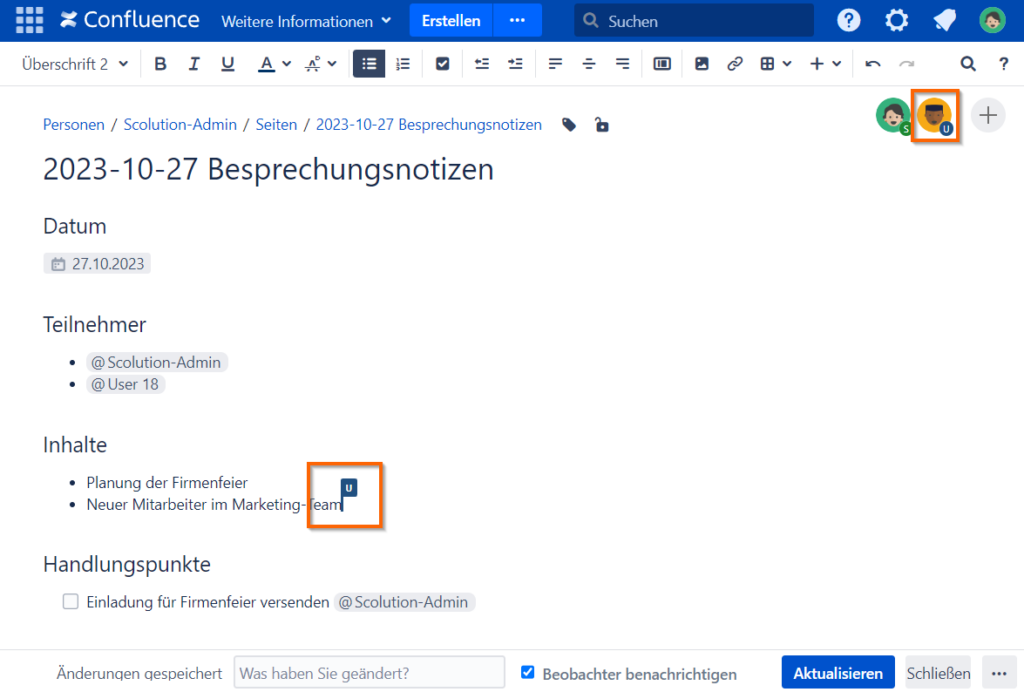Toggle bold formatting

click(160, 63)
